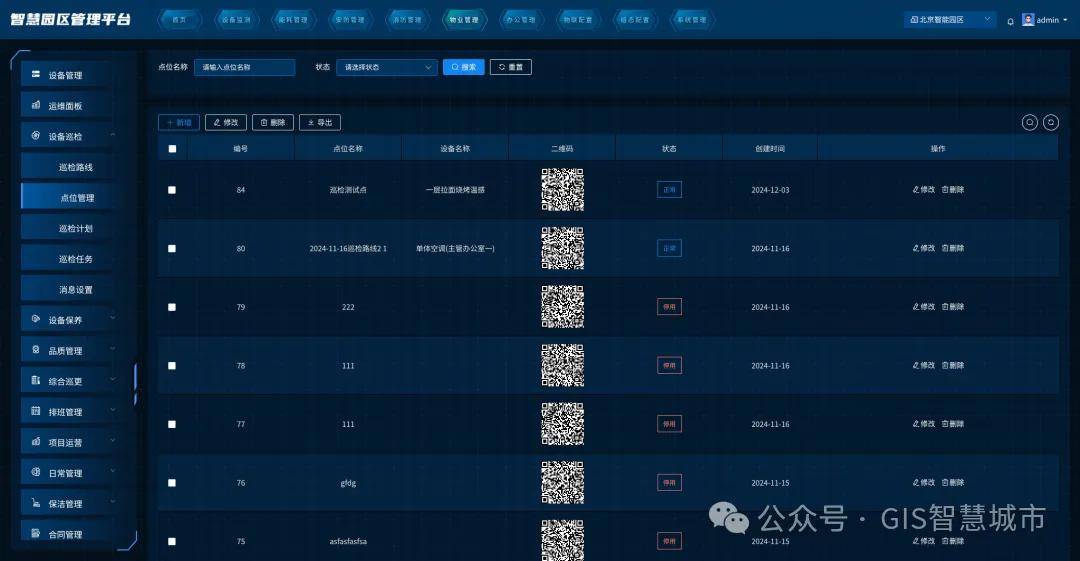This screenshot has height=561, width=1080.
Task: Refresh table with round refresh icon
Action: (1050, 123)
